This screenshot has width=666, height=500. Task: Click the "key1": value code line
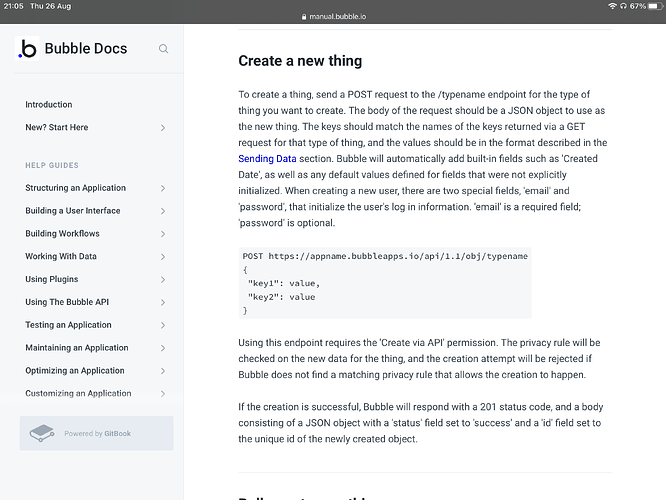pos(284,283)
